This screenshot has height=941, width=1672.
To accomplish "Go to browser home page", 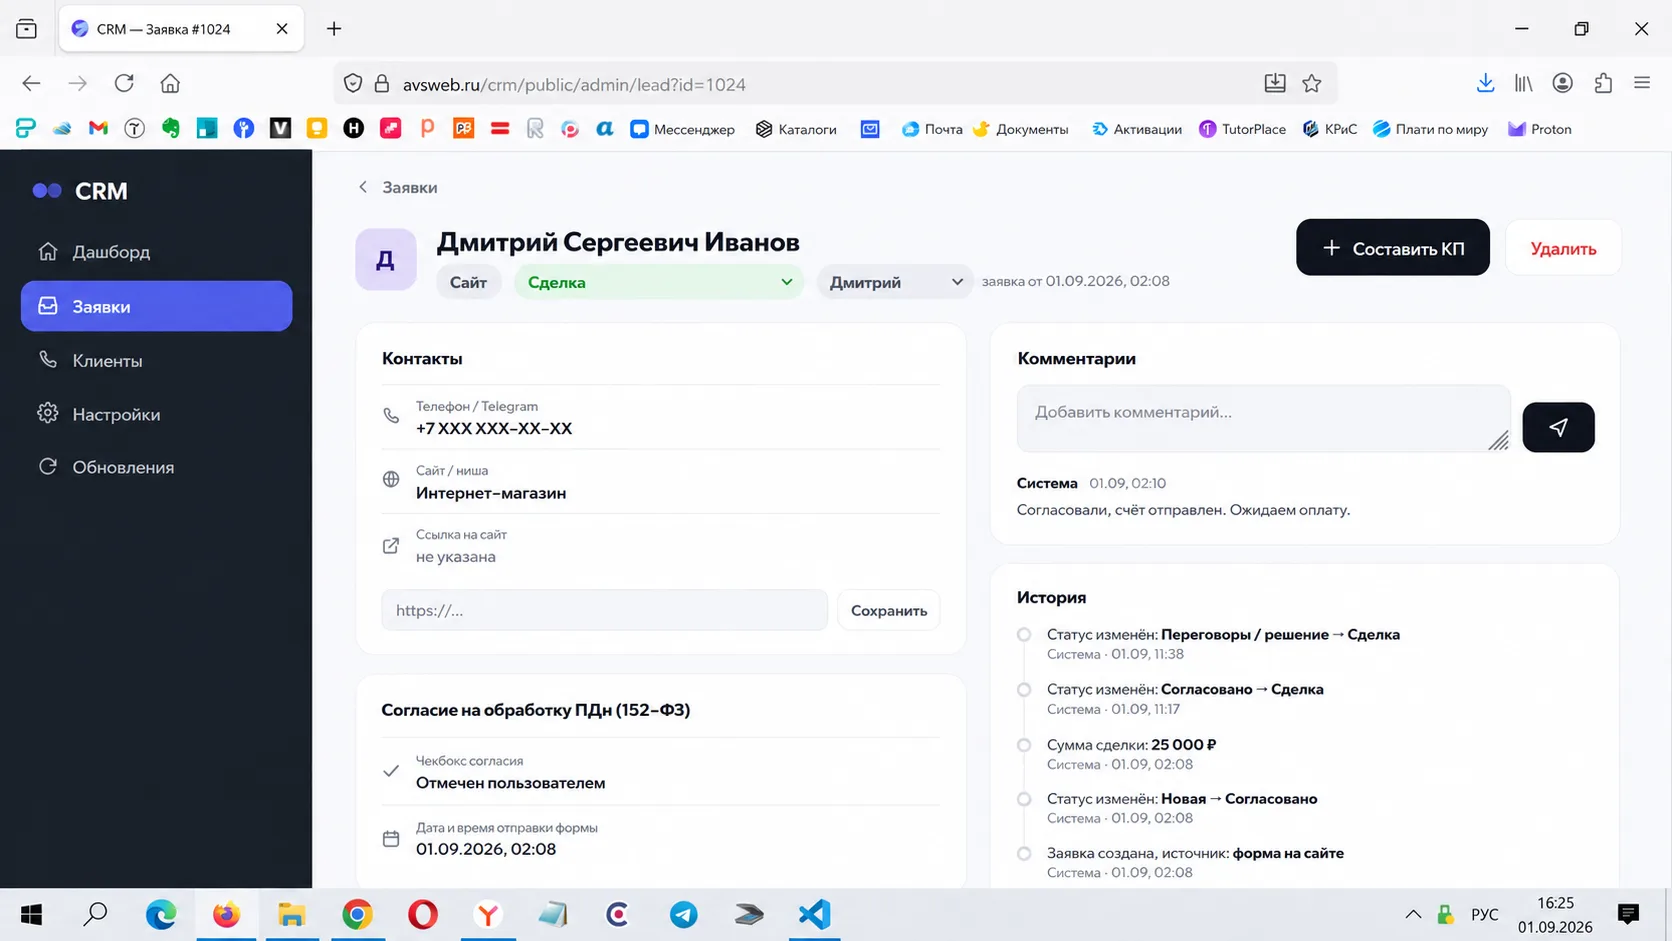I will pos(171,84).
